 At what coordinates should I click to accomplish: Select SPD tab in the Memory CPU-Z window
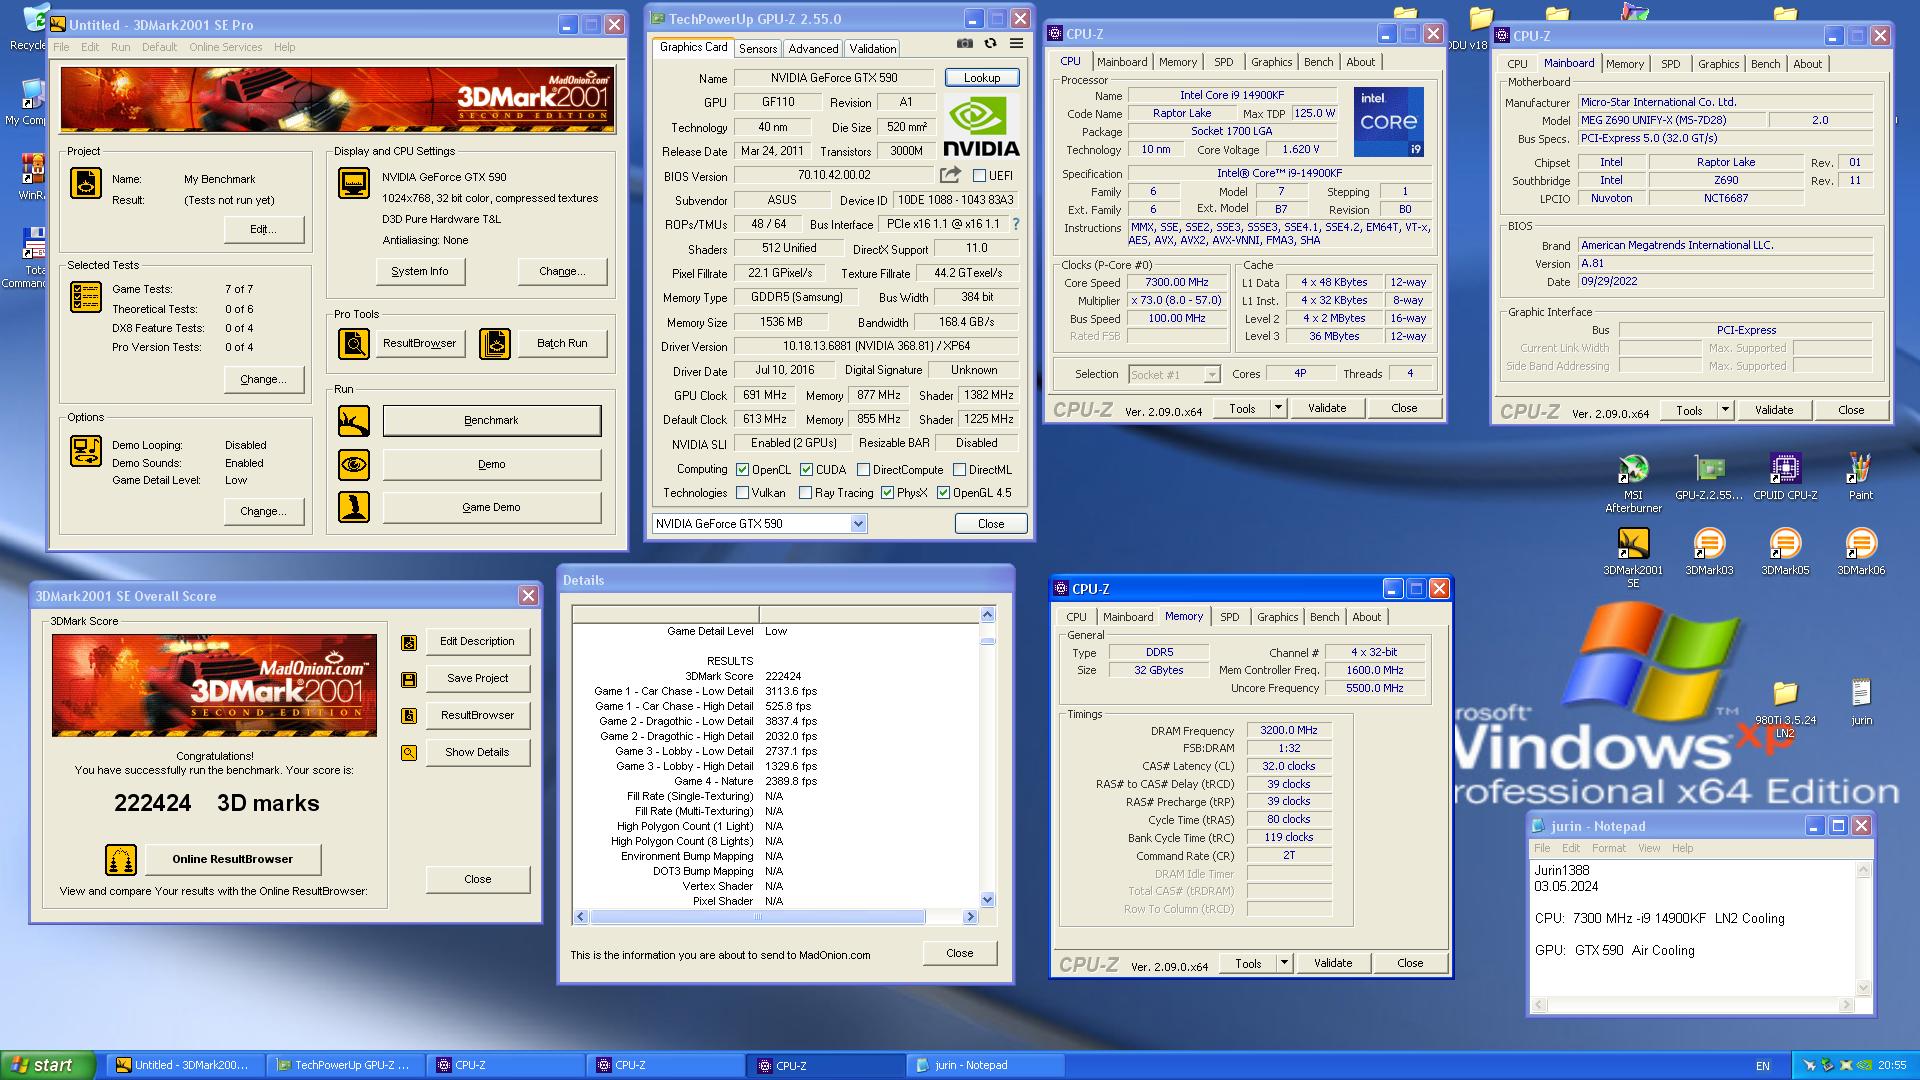coord(1230,617)
